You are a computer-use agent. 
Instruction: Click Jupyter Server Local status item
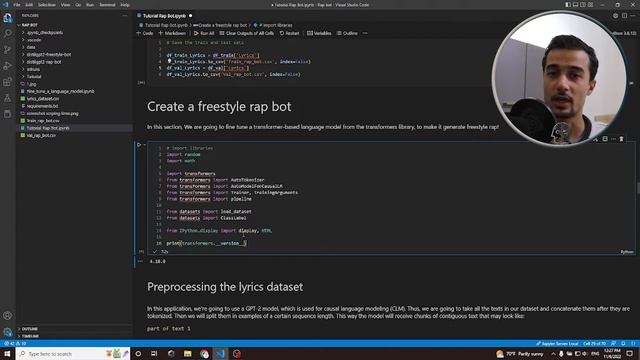[557, 343]
